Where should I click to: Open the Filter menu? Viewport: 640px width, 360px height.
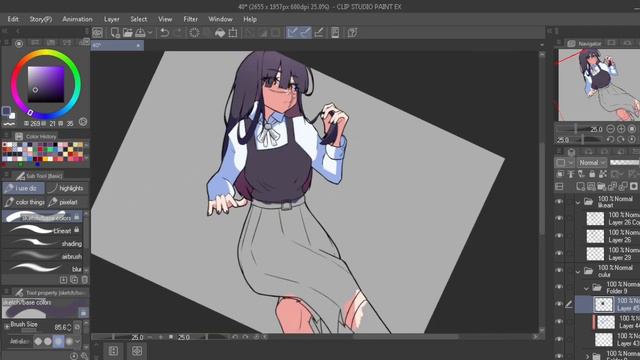coord(190,19)
